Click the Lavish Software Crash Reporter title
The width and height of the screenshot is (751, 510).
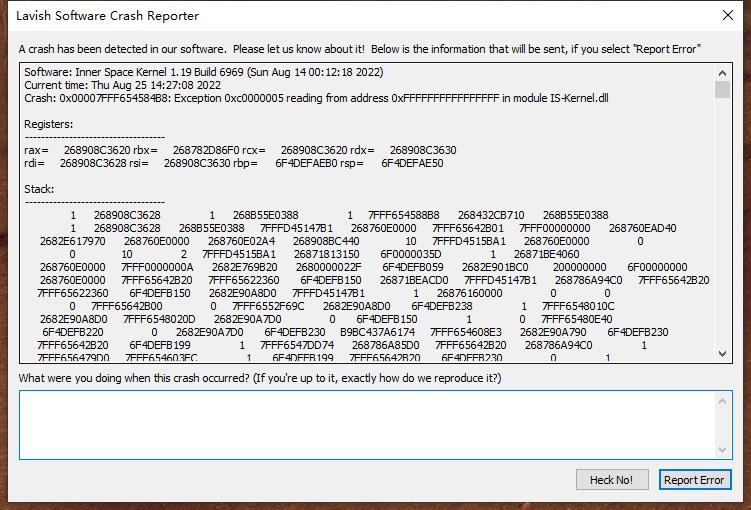pos(107,16)
